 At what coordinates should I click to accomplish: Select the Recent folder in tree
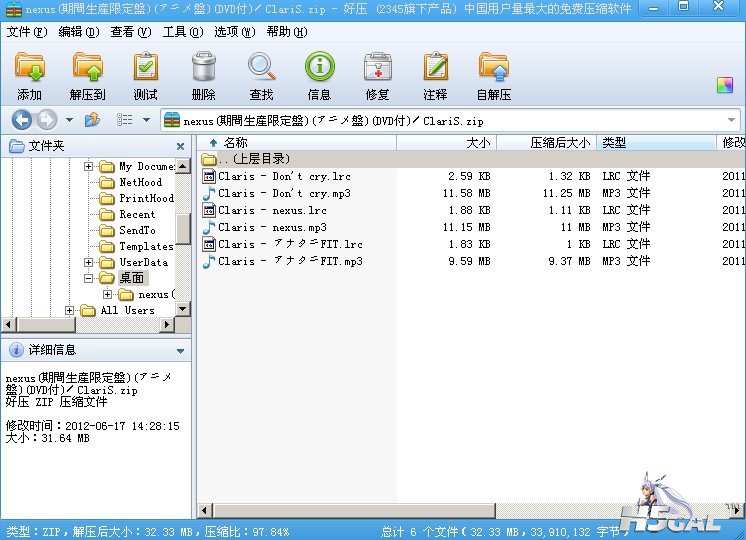click(x=137, y=214)
